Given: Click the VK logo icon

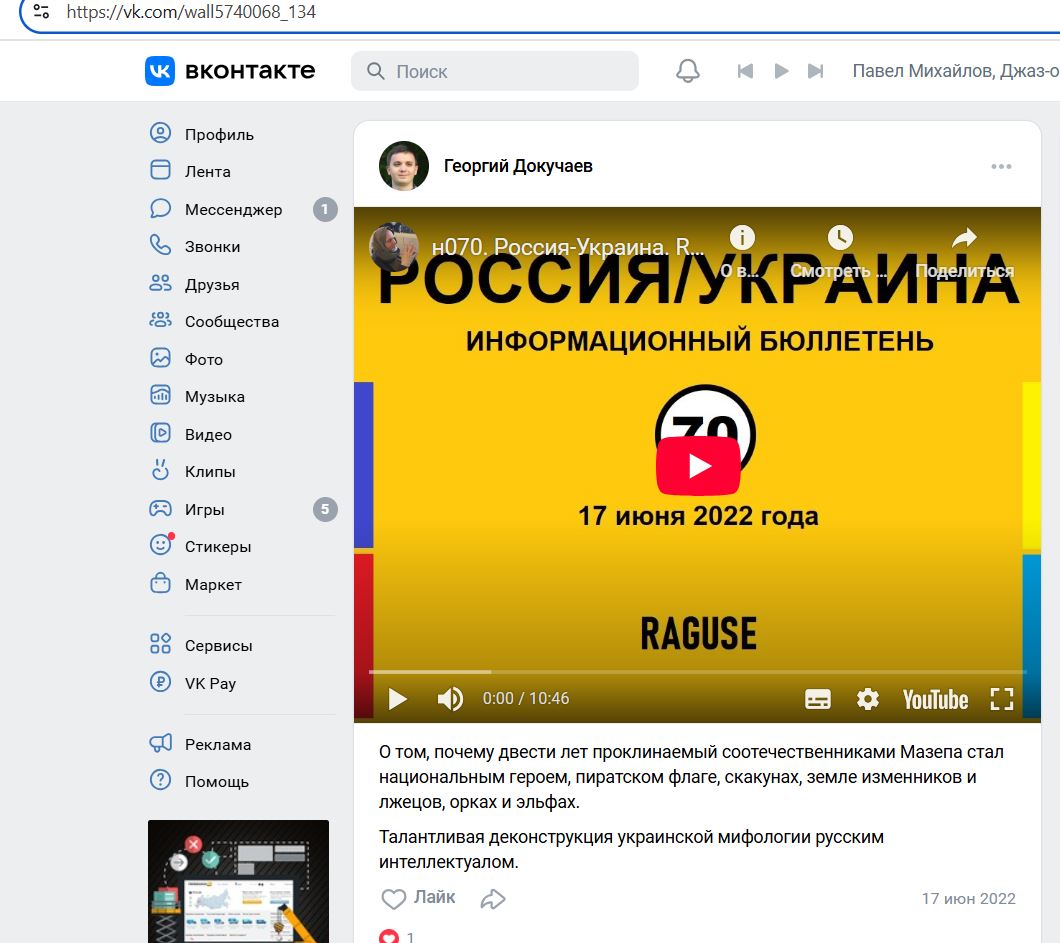Looking at the screenshot, I should [x=160, y=71].
